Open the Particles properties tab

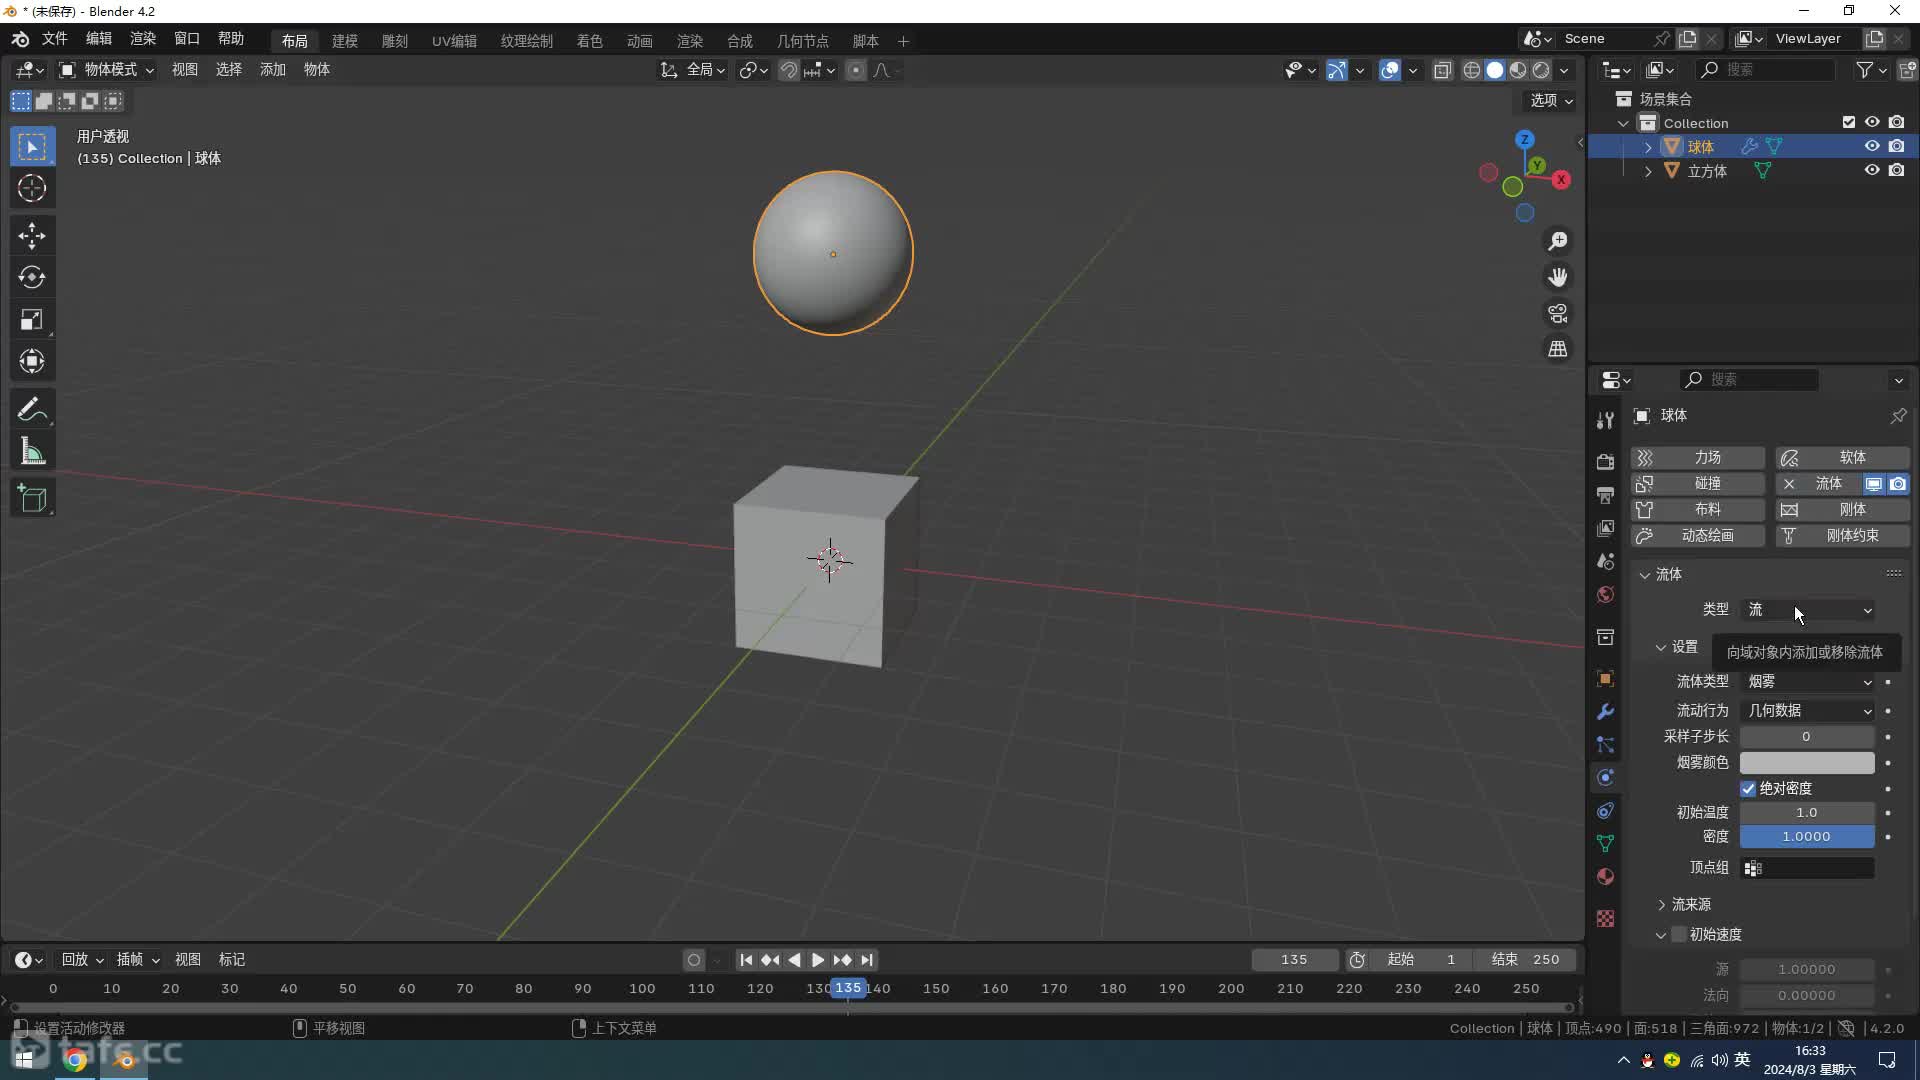point(1605,745)
